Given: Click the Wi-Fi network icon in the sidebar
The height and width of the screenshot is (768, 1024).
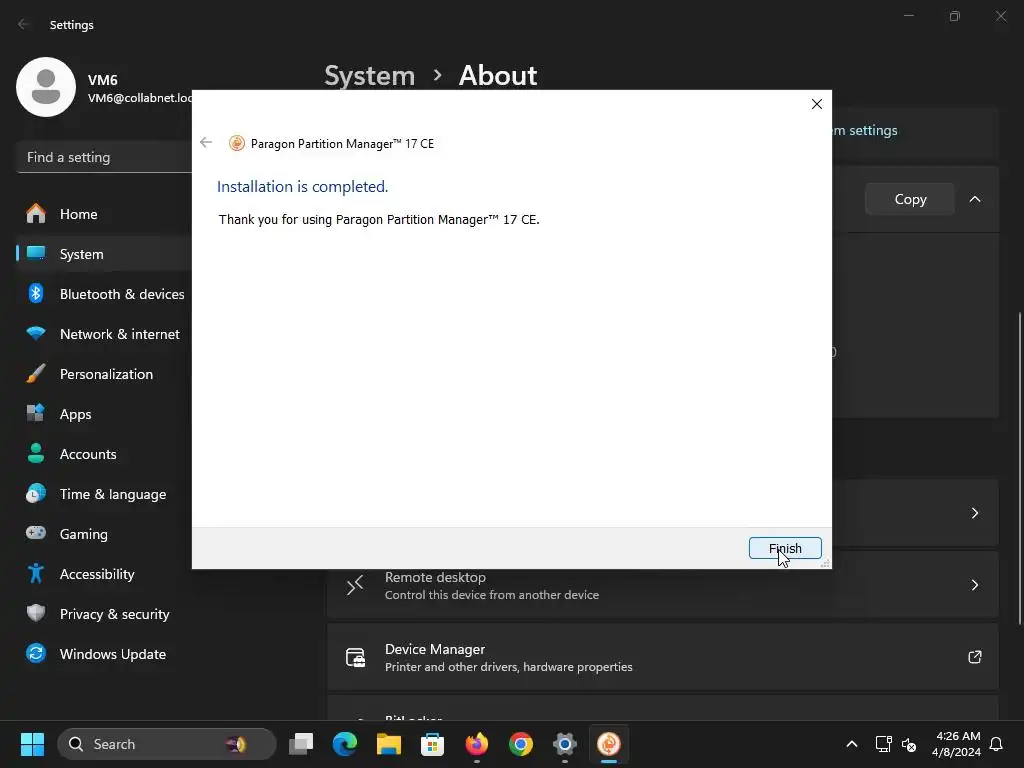Looking at the screenshot, I should point(36,333).
